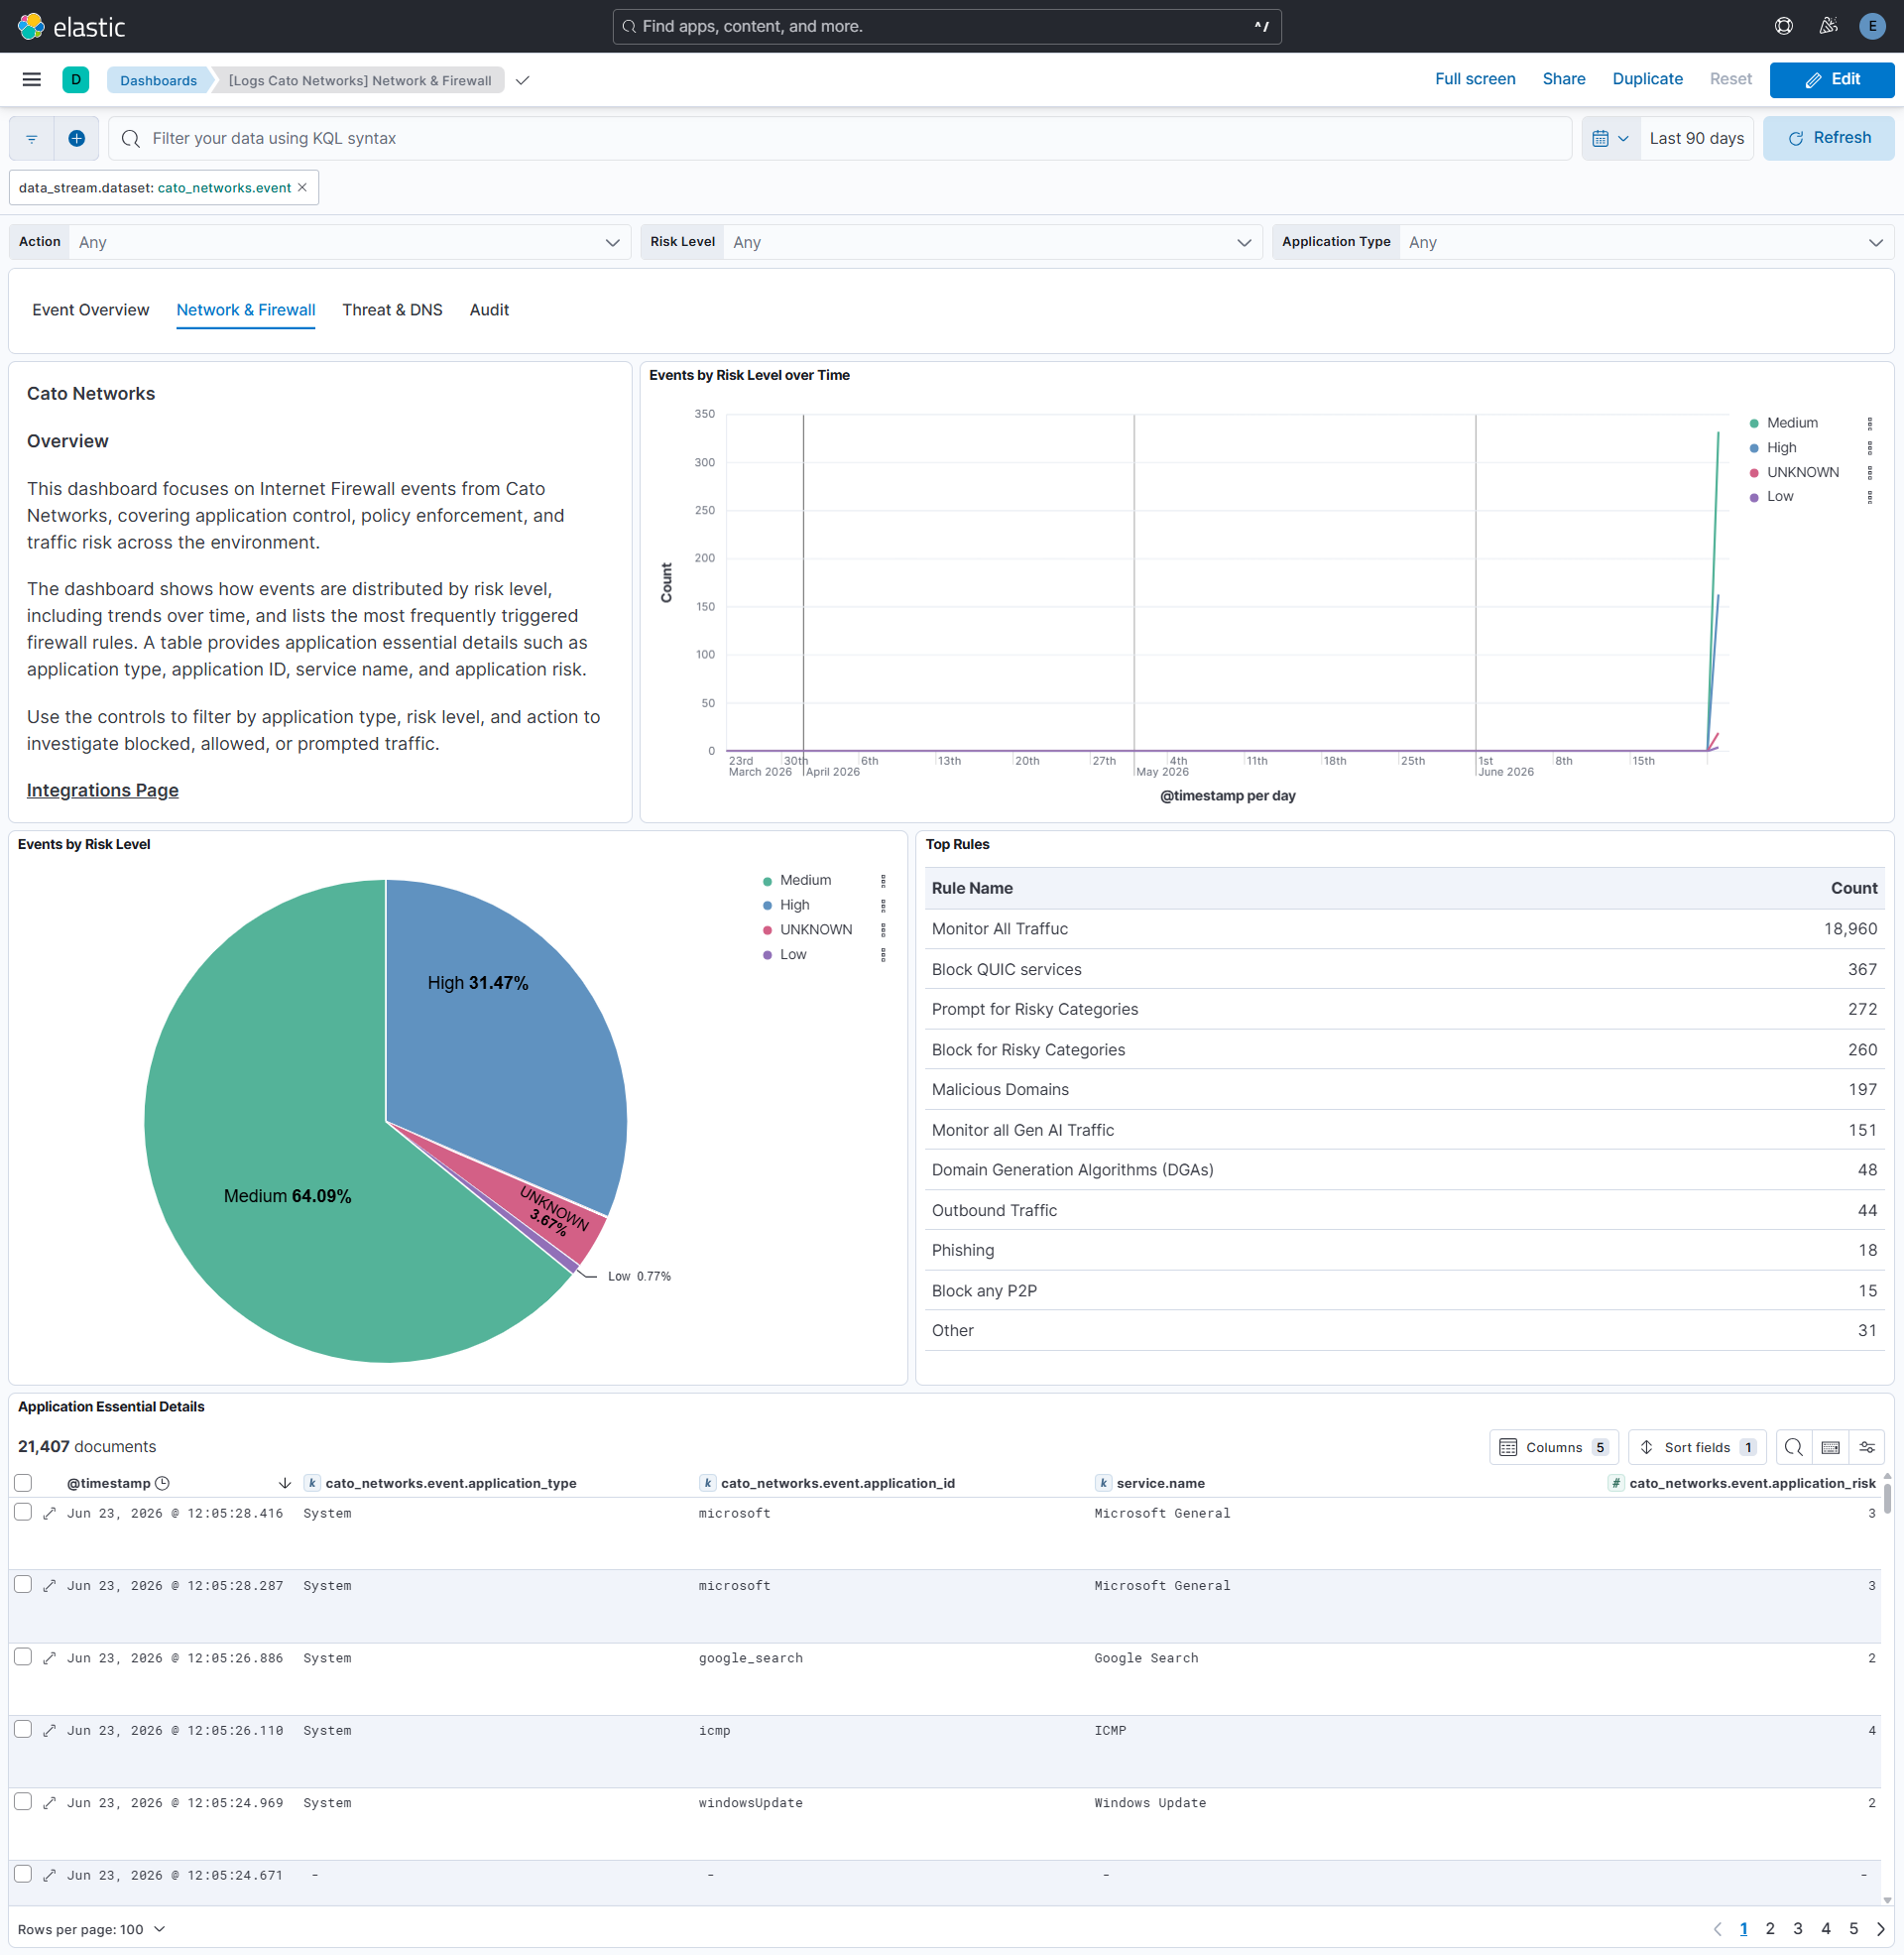Open the help menu icon
Viewport: 1904px width, 1955px height.
tap(1784, 26)
